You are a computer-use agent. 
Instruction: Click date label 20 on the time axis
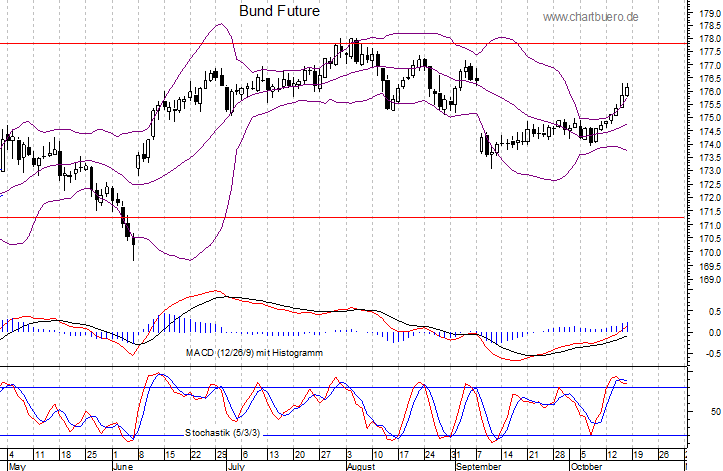coord(300,455)
